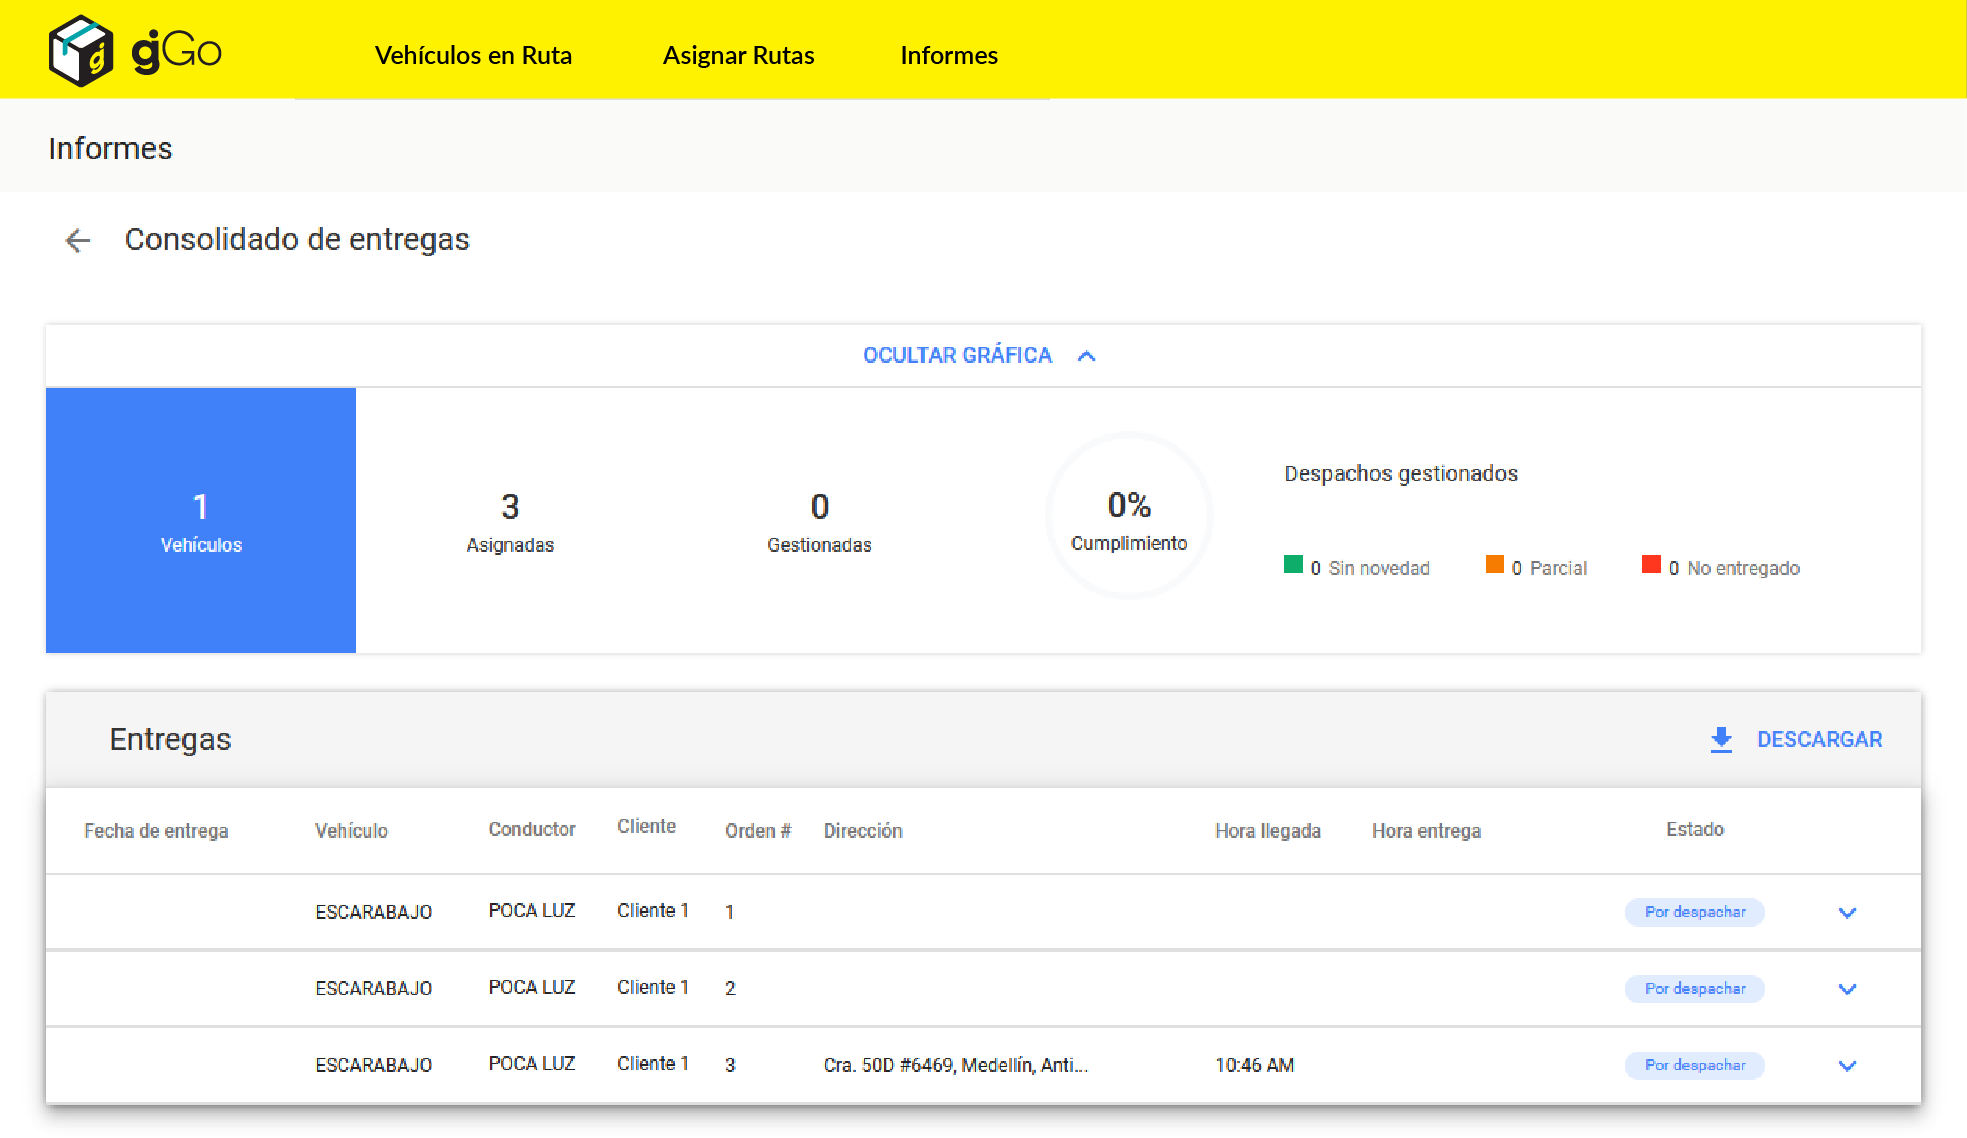
Task: Click the back arrow beside Consolidado de entregas
Action: coord(77,240)
